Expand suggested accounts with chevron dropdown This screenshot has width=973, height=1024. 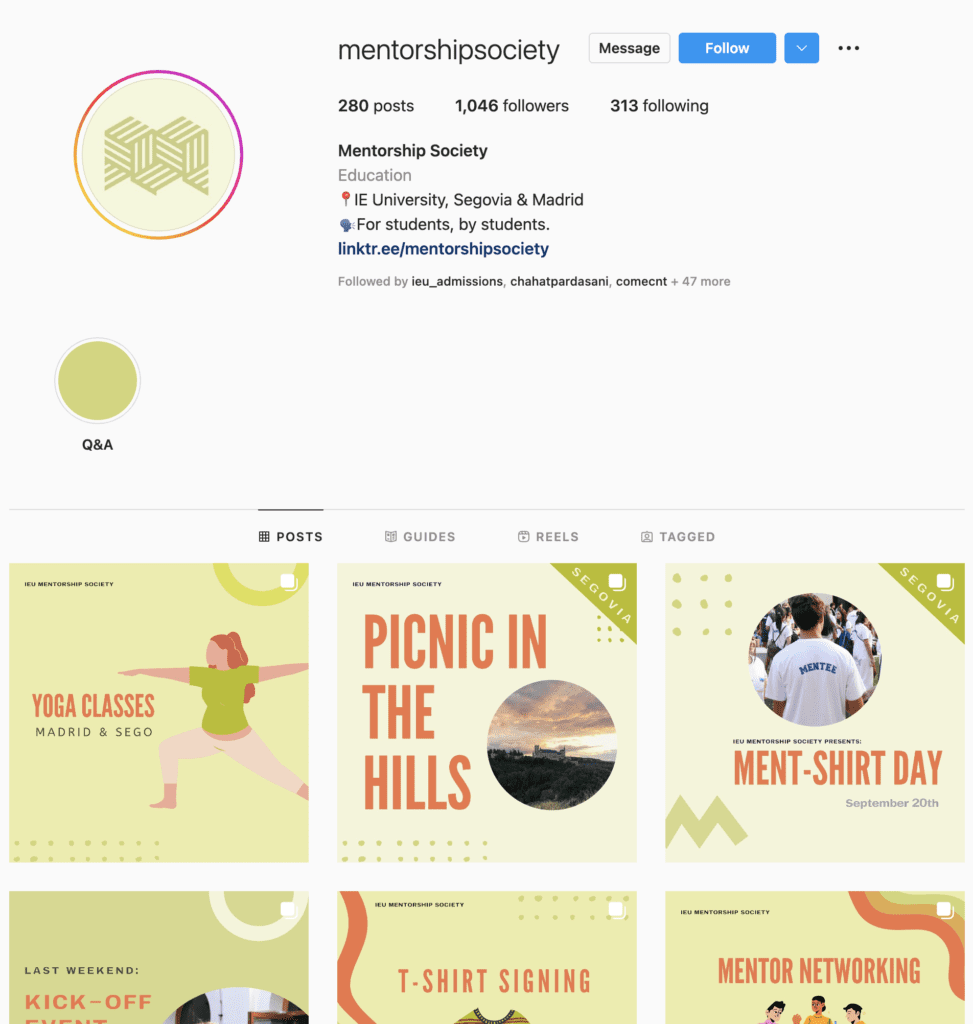point(801,48)
